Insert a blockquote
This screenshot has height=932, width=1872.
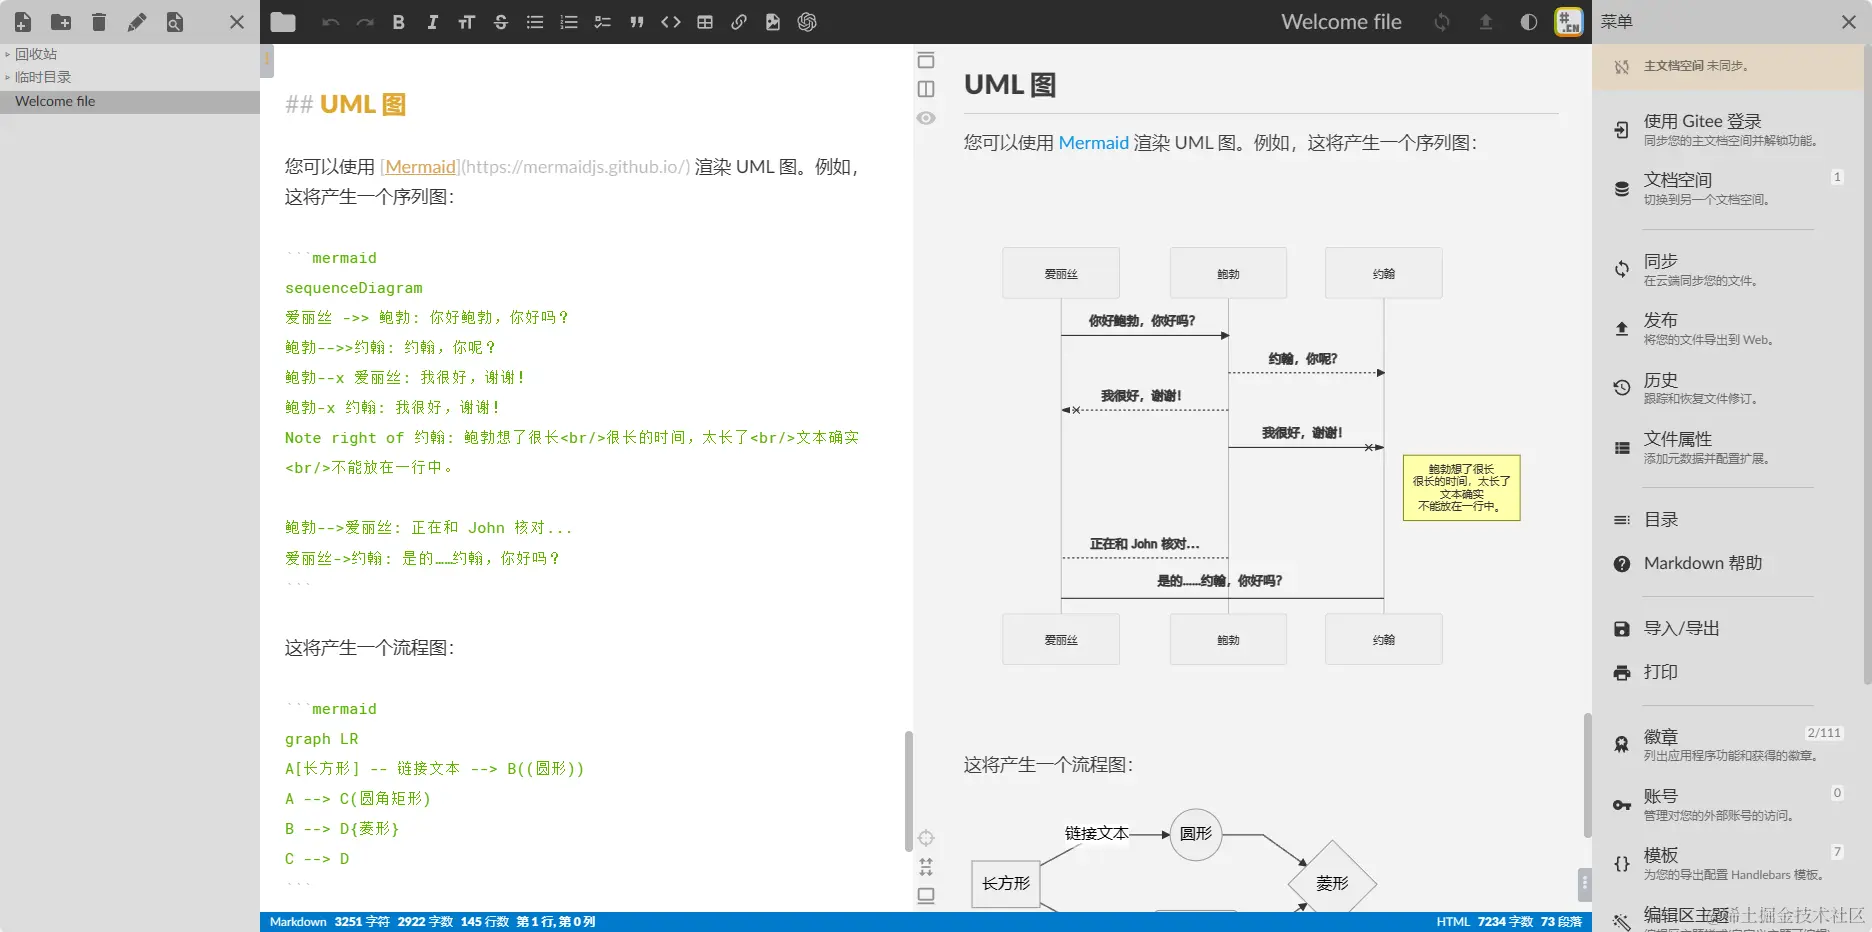click(637, 22)
